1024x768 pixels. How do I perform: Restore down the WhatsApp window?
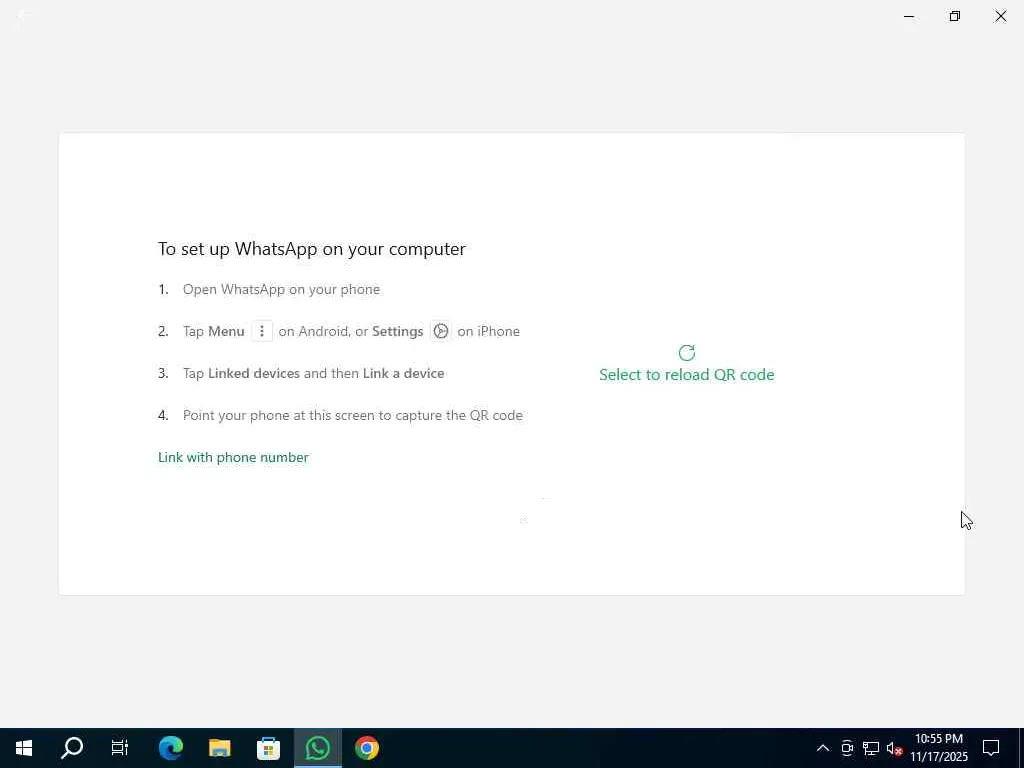(955, 16)
